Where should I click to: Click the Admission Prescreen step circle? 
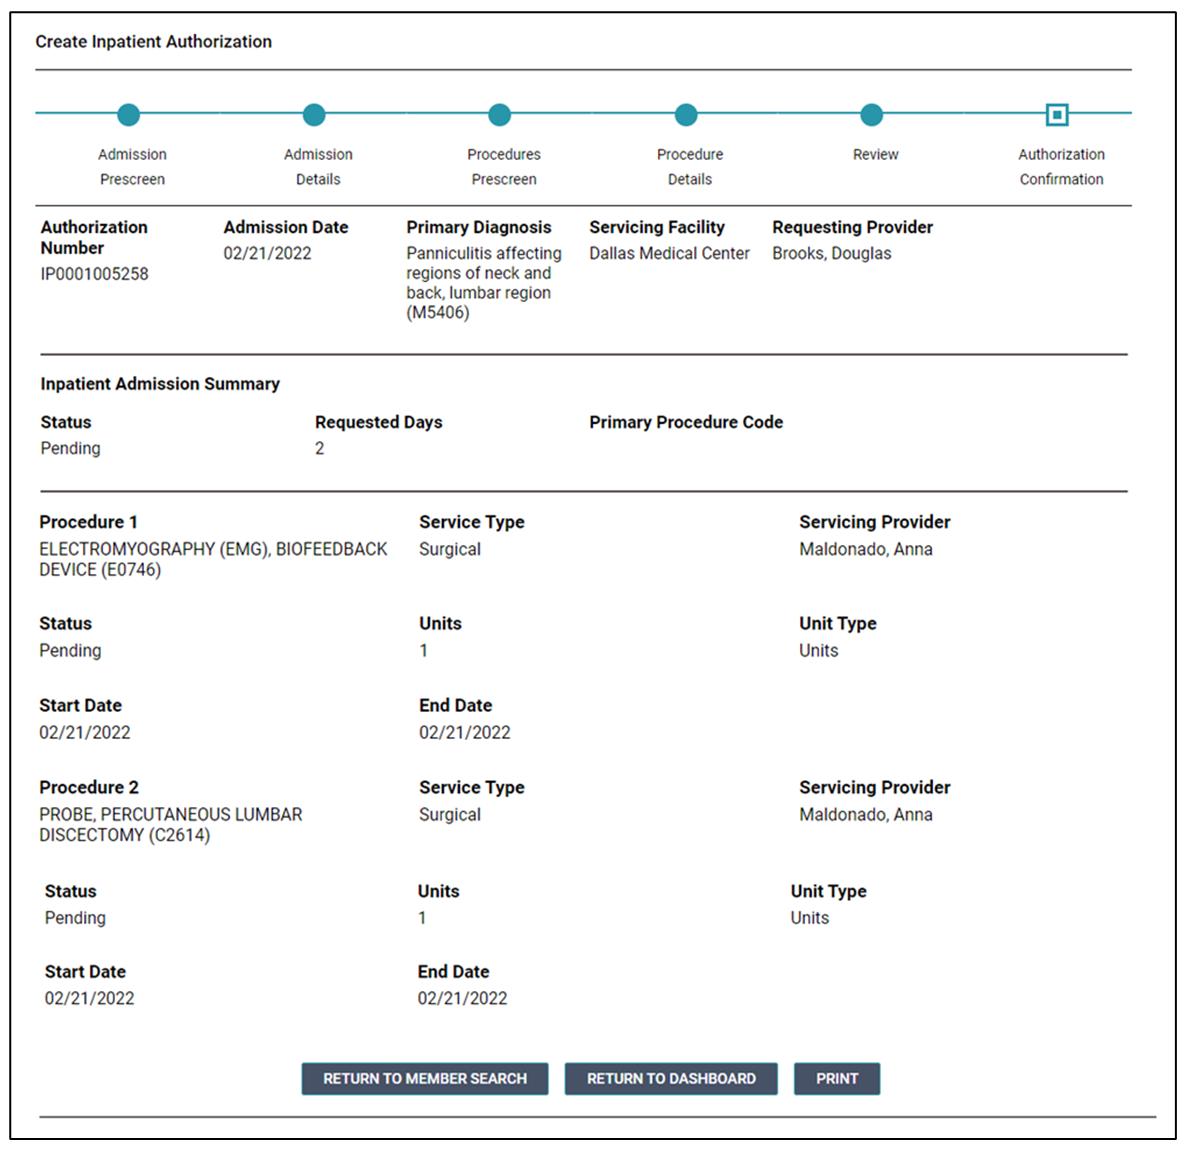coord(129,115)
